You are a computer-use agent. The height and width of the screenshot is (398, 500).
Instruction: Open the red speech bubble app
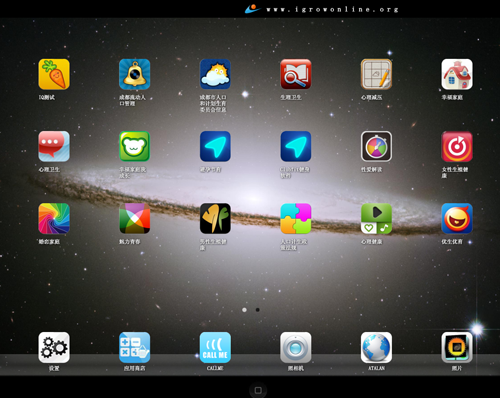click(x=54, y=146)
